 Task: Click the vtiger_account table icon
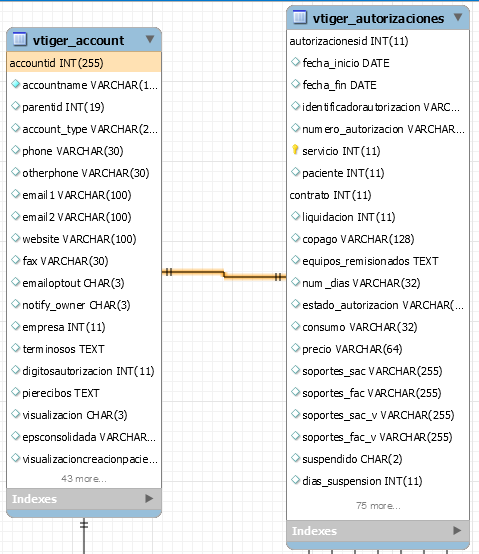pos(20,39)
